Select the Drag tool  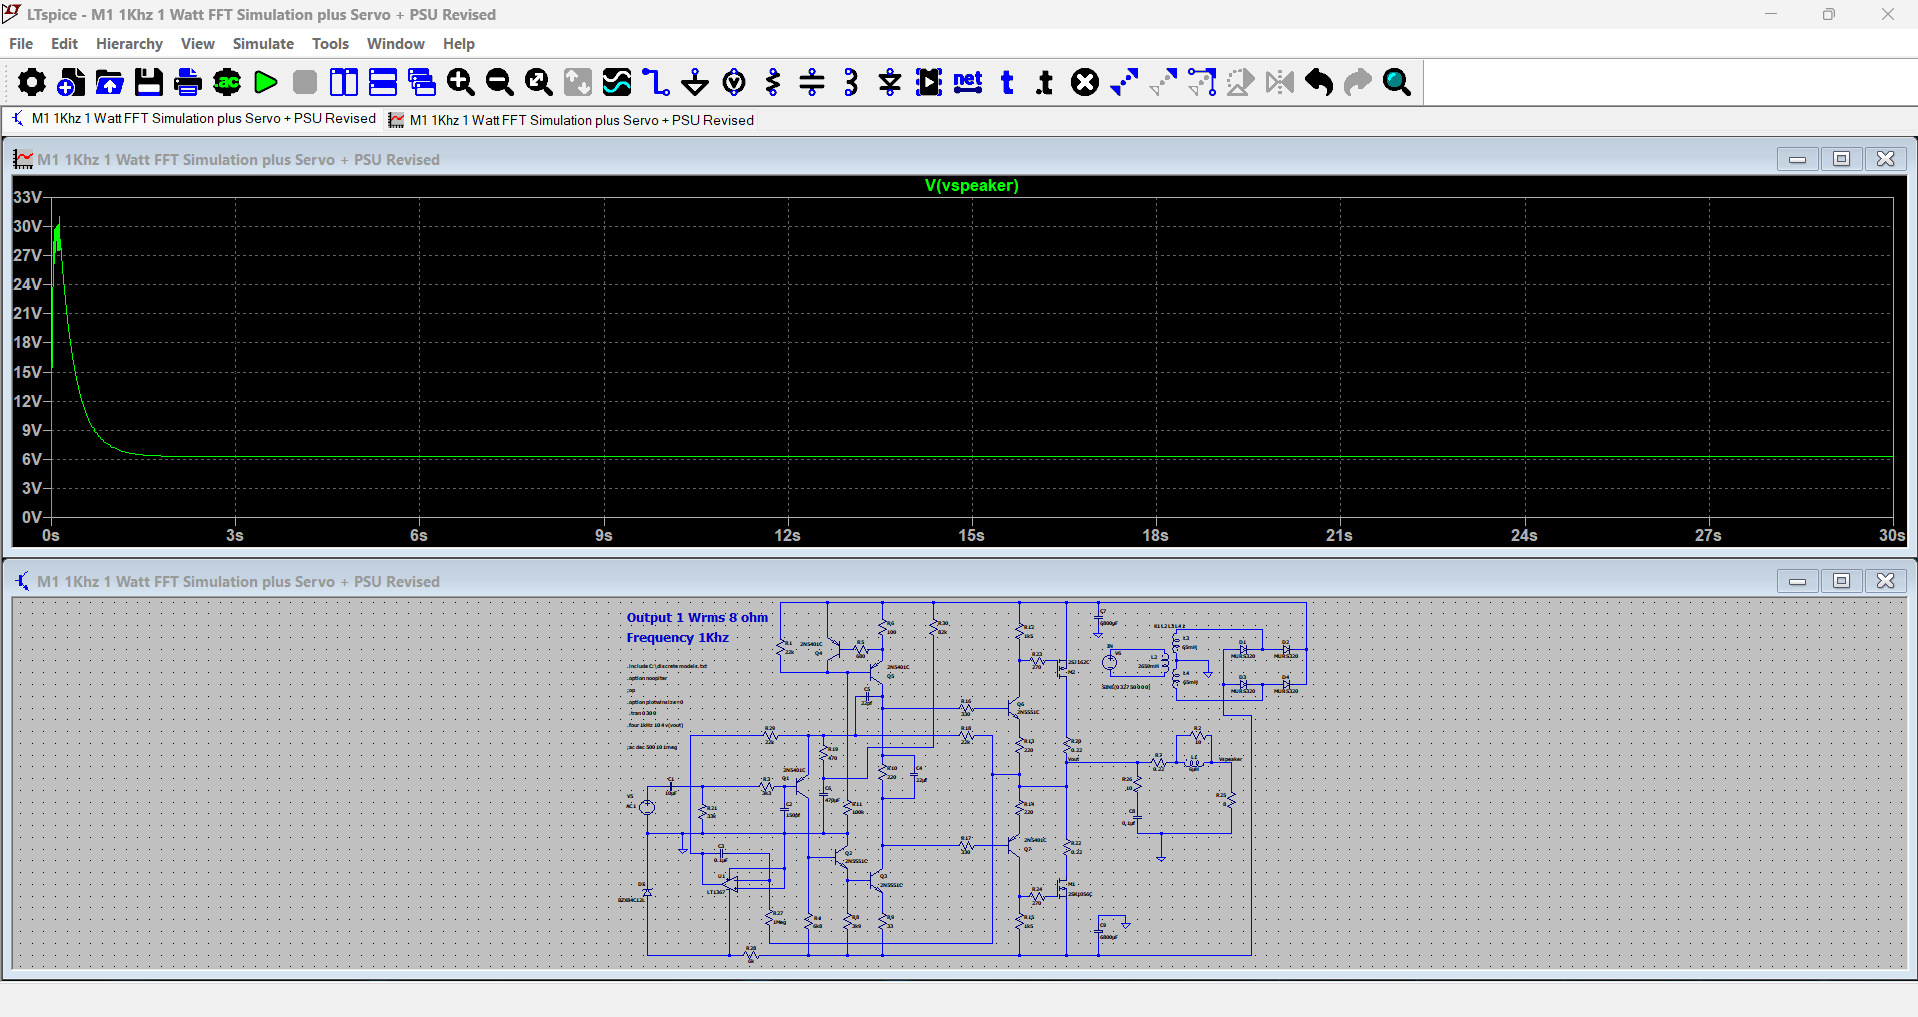(1202, 82)
